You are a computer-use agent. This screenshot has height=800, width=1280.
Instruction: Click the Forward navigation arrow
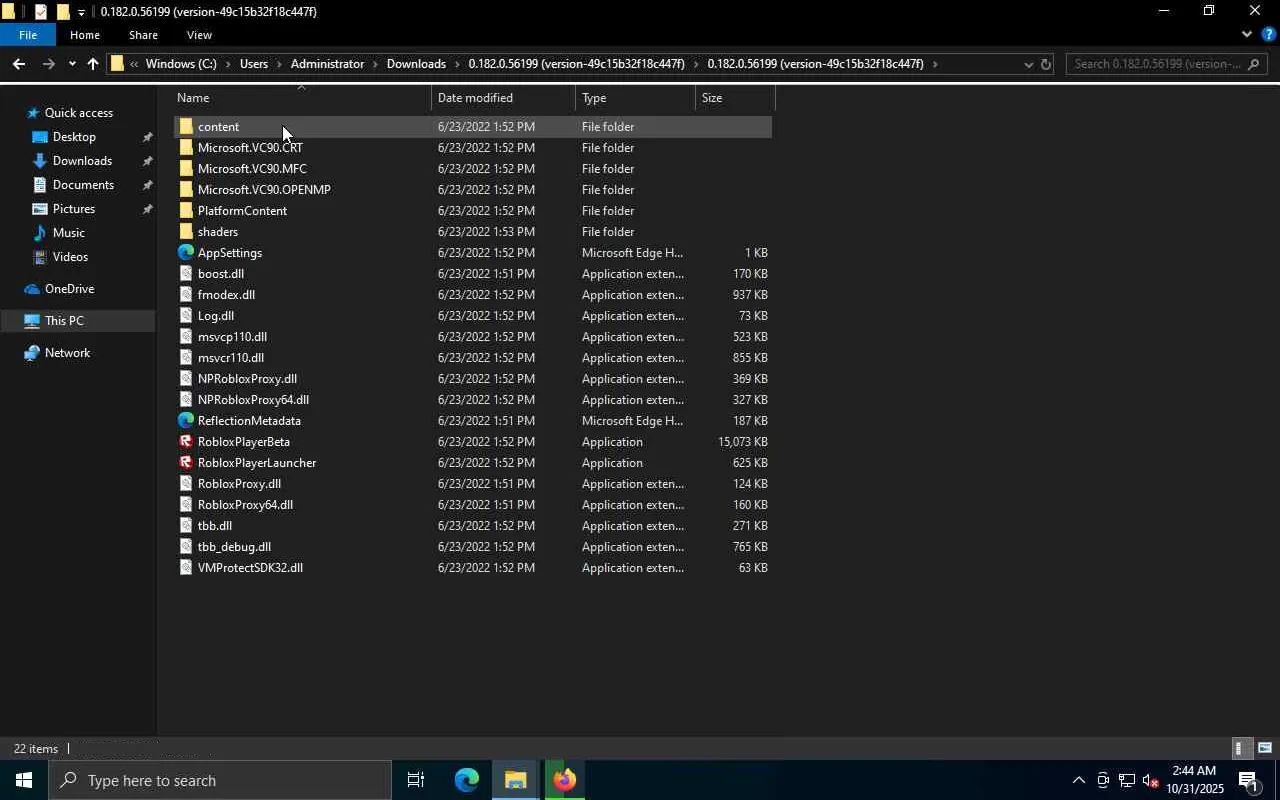(x=48, y=64)
